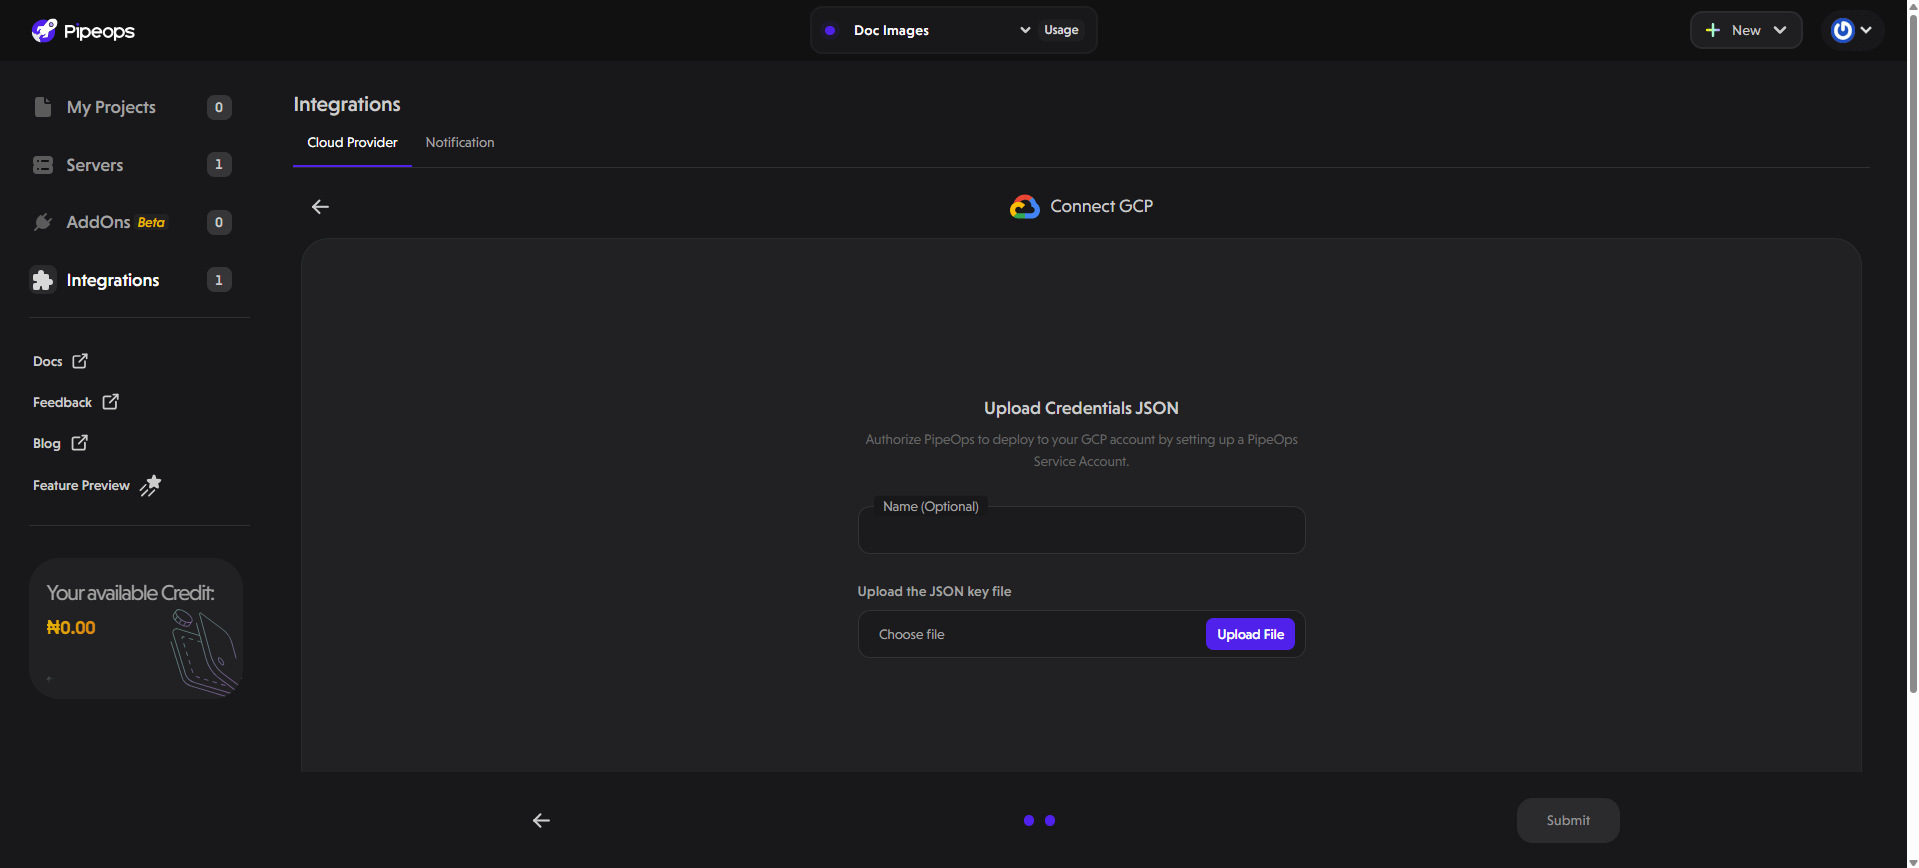
Task: Click the My Projects count badge
Action: pos(219,107)
